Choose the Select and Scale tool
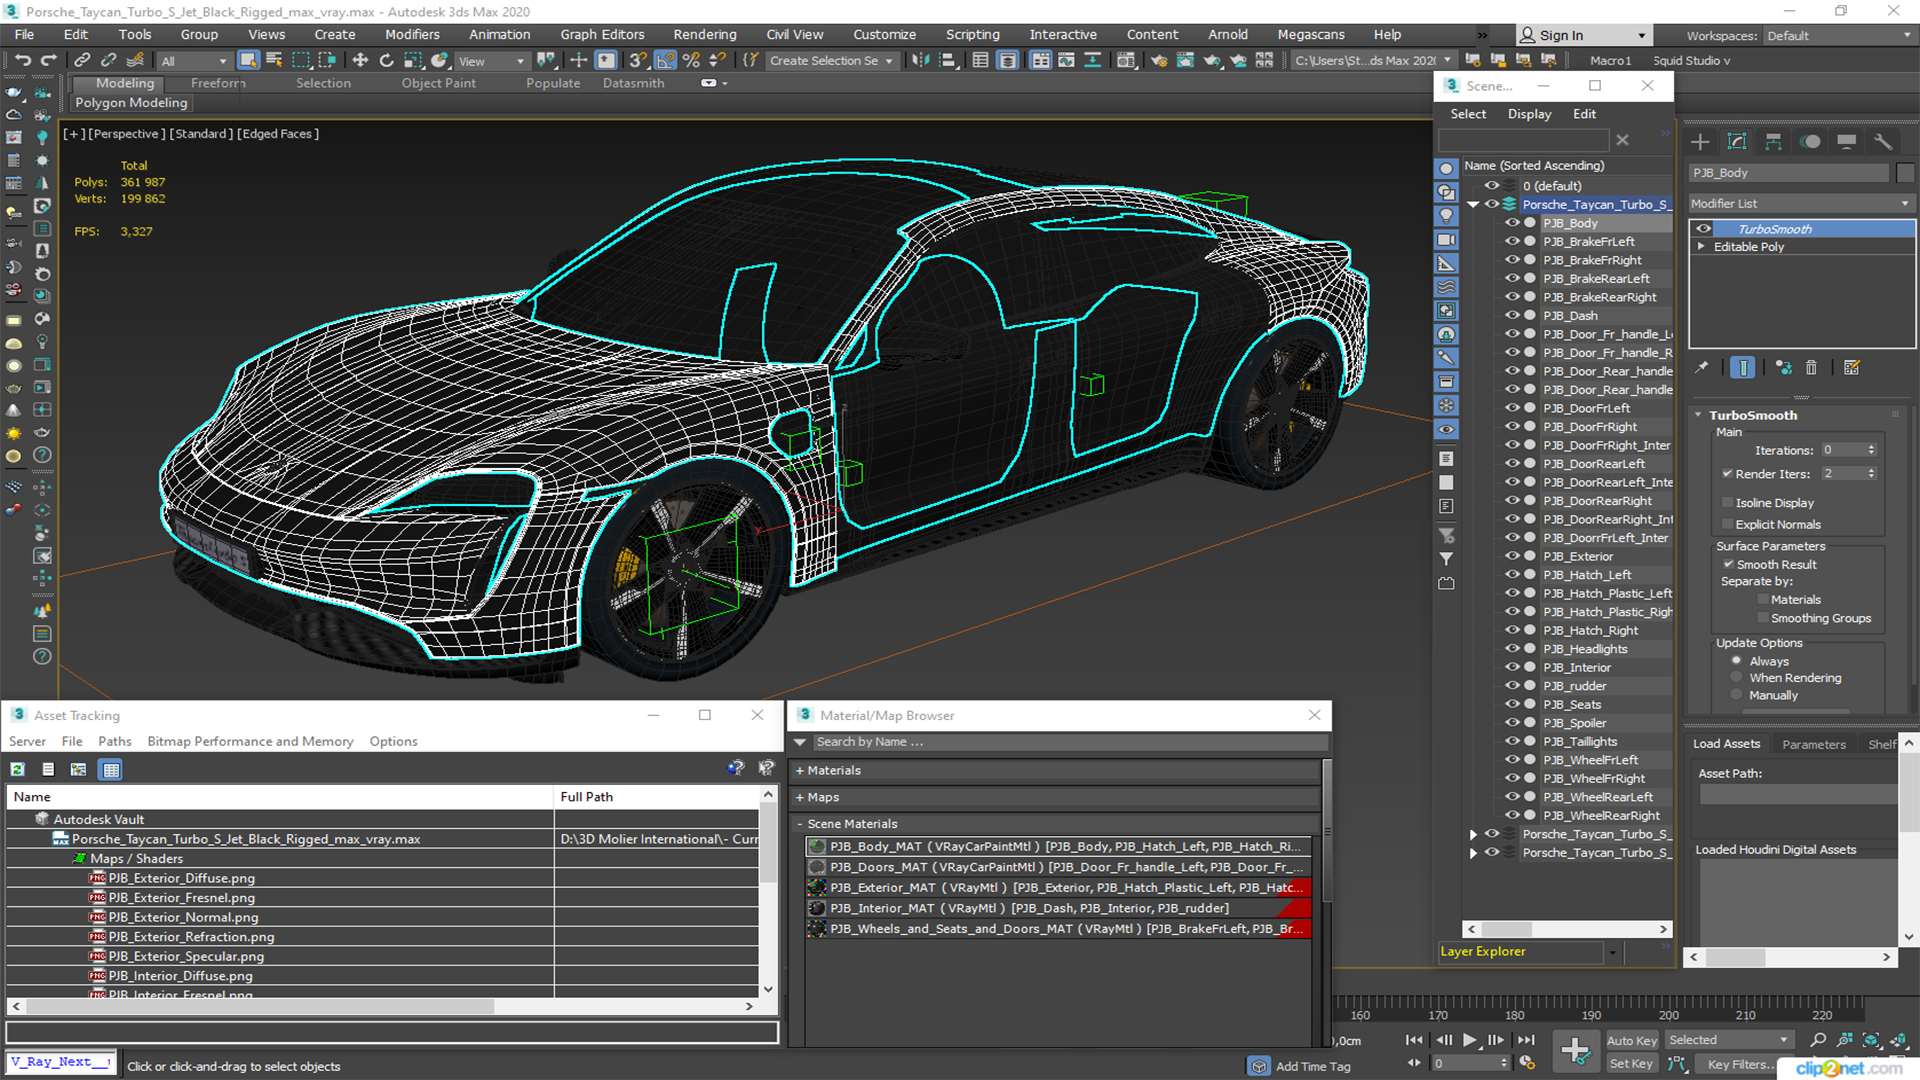Viewport: 1920px width, 1080px height. pos(412,60)
